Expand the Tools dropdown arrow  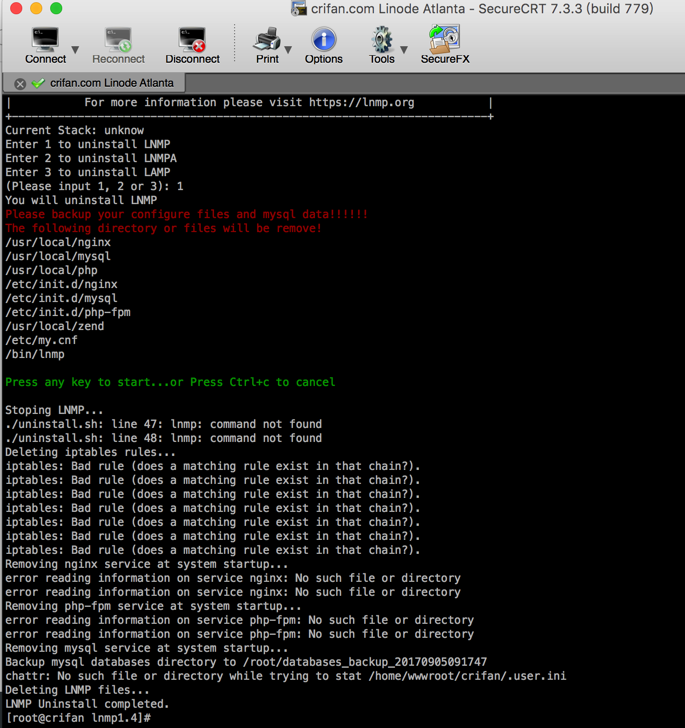pos(404,49)
